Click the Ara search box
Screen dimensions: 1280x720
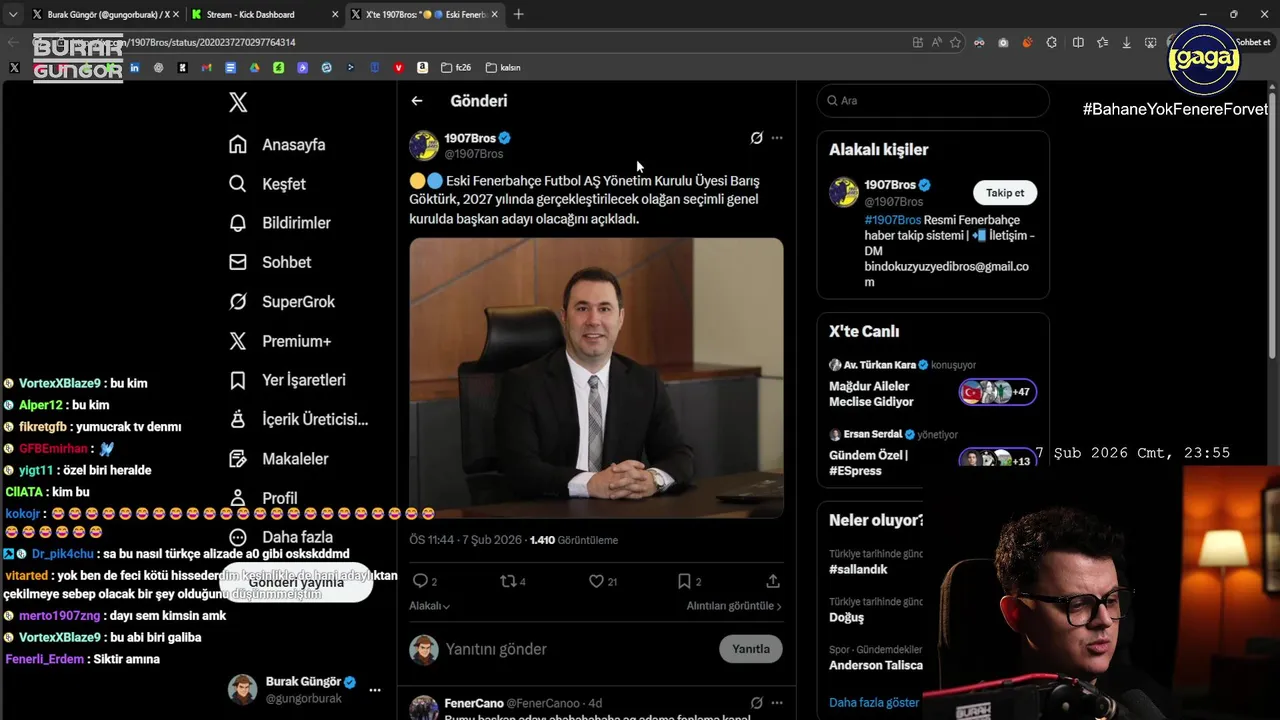point(933,101)
